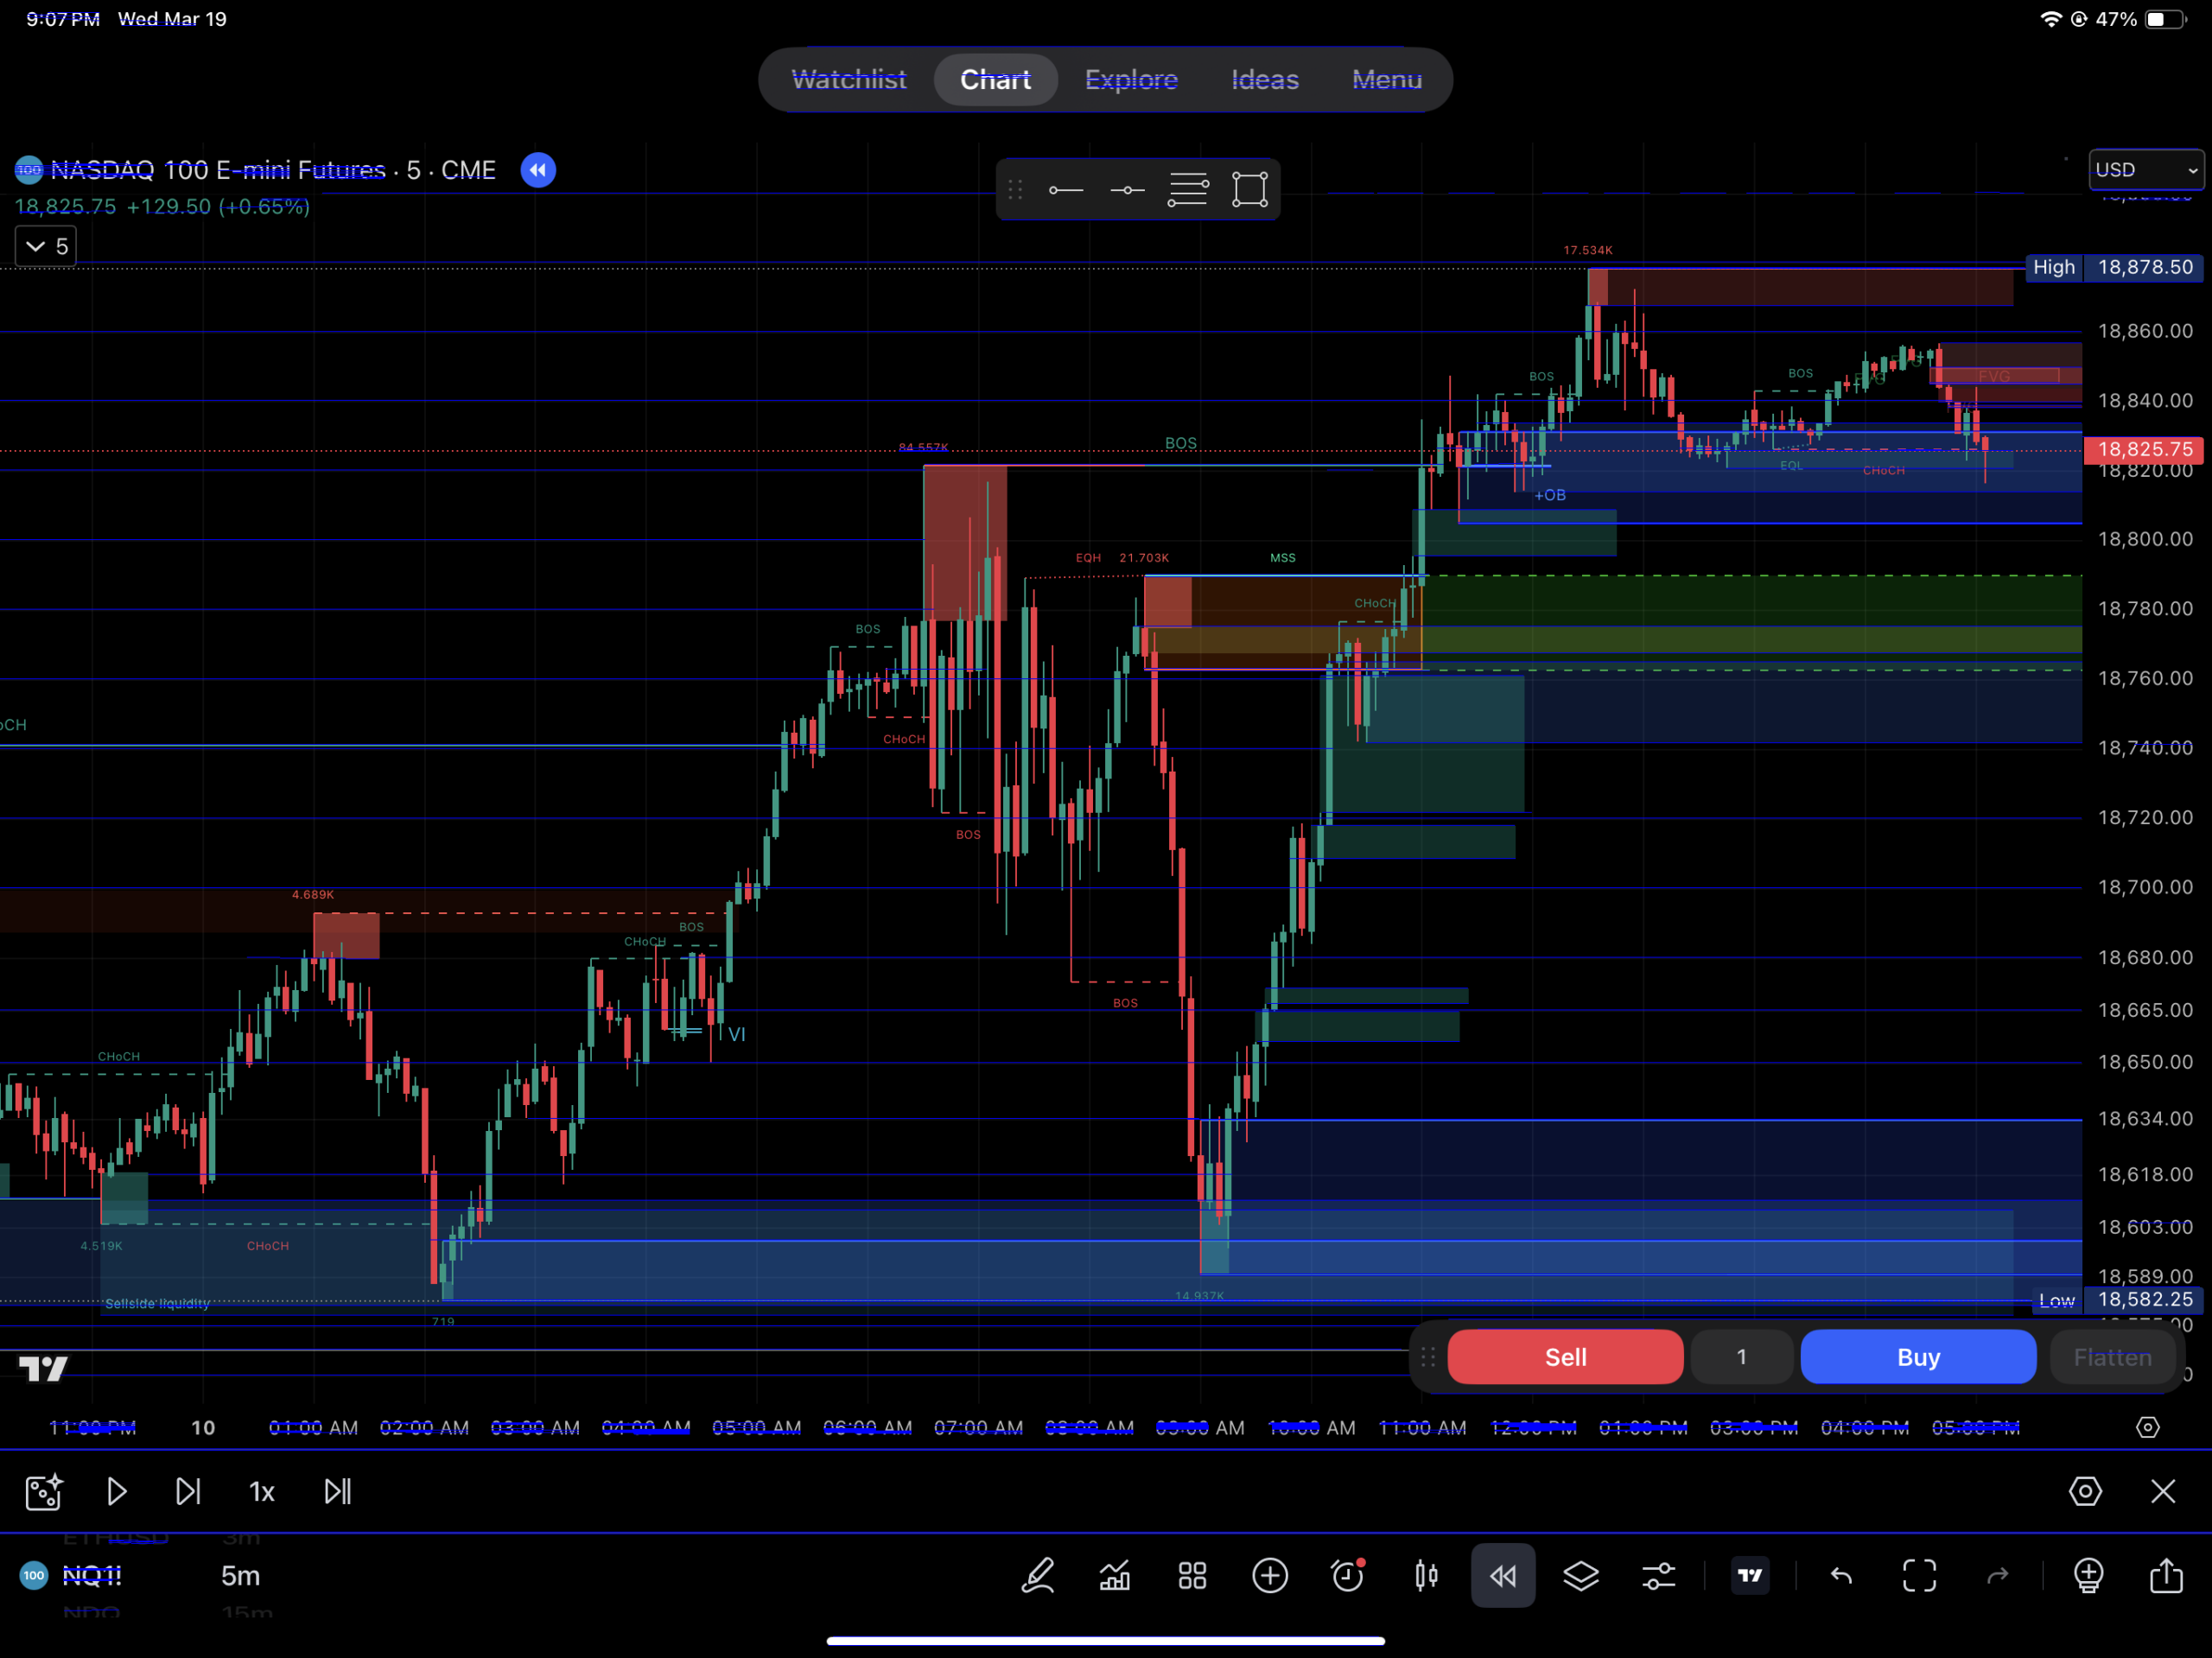Viewport: 2212px width, 1658px height.
Task: Tap the Sellside liquidity label
Action: tap(157, 1303)
